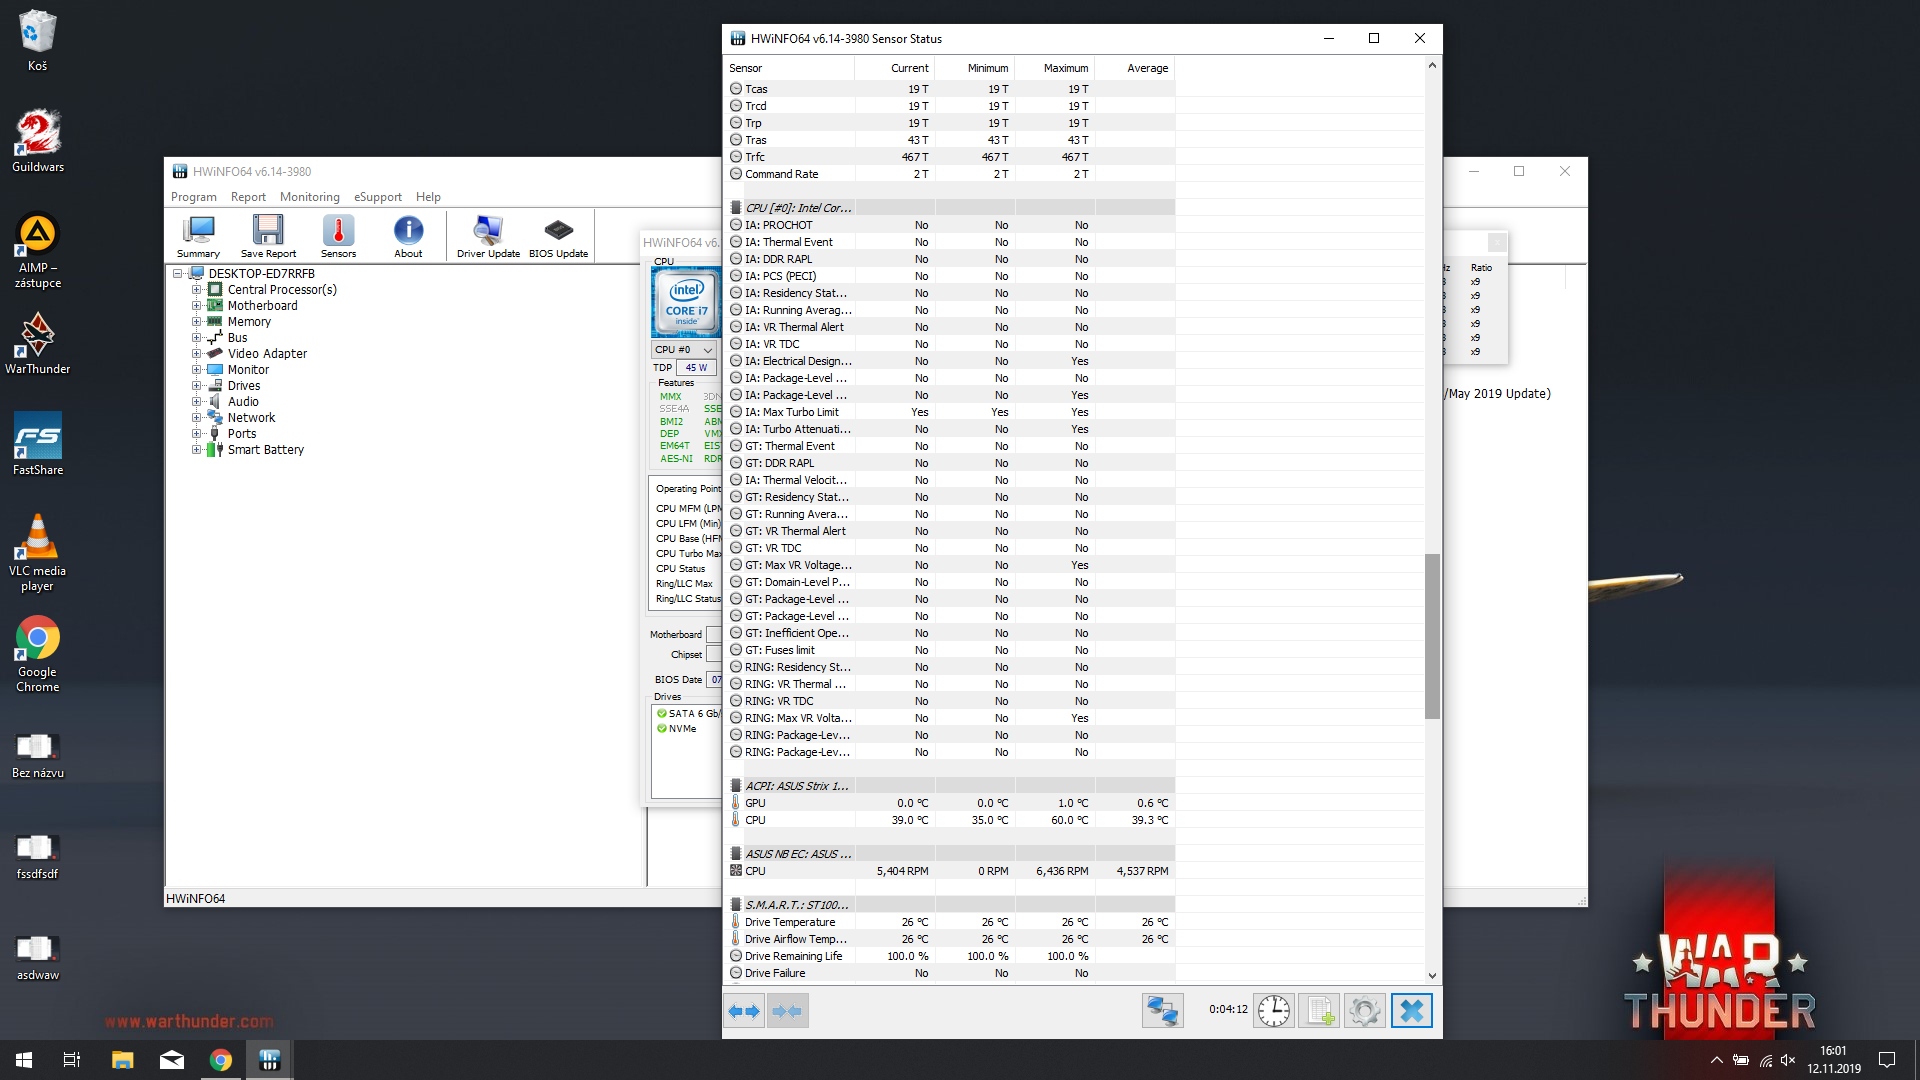This screenshot has width=1920, height=1080.
Task: Open the Report menu
Action: click(248, 197)
